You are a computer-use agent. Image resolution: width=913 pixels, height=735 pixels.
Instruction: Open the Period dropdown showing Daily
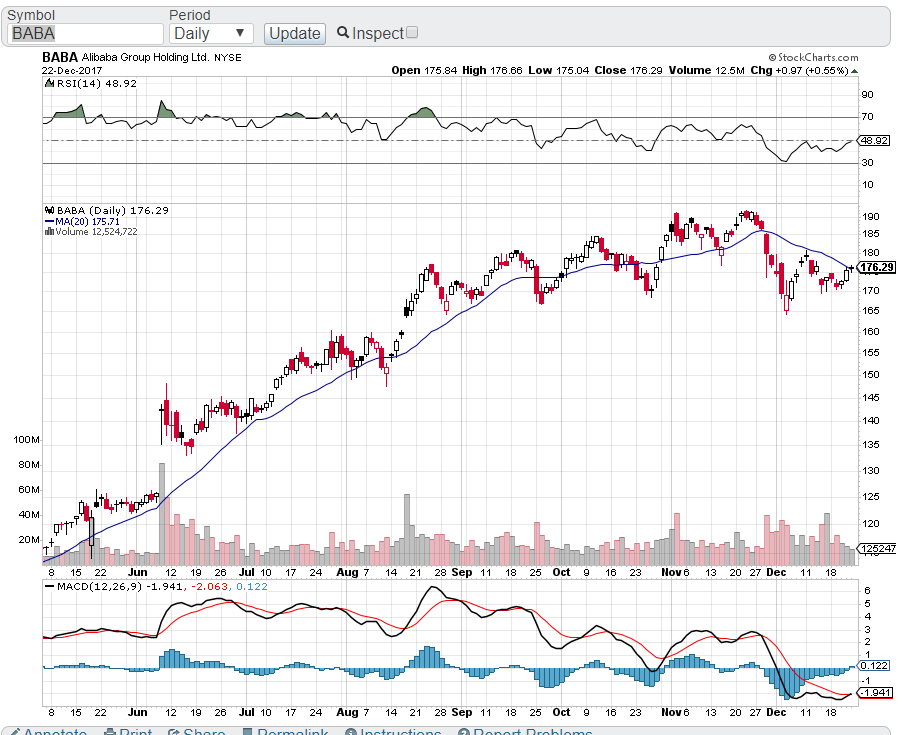pos(211,33)
